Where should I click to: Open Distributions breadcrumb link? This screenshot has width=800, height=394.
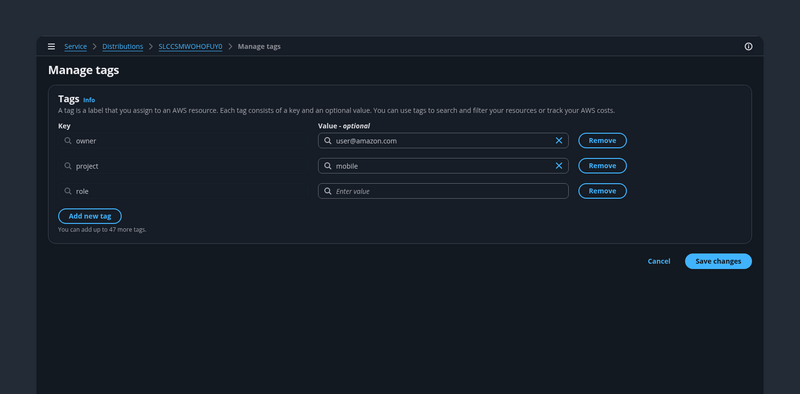pos(122,46)
